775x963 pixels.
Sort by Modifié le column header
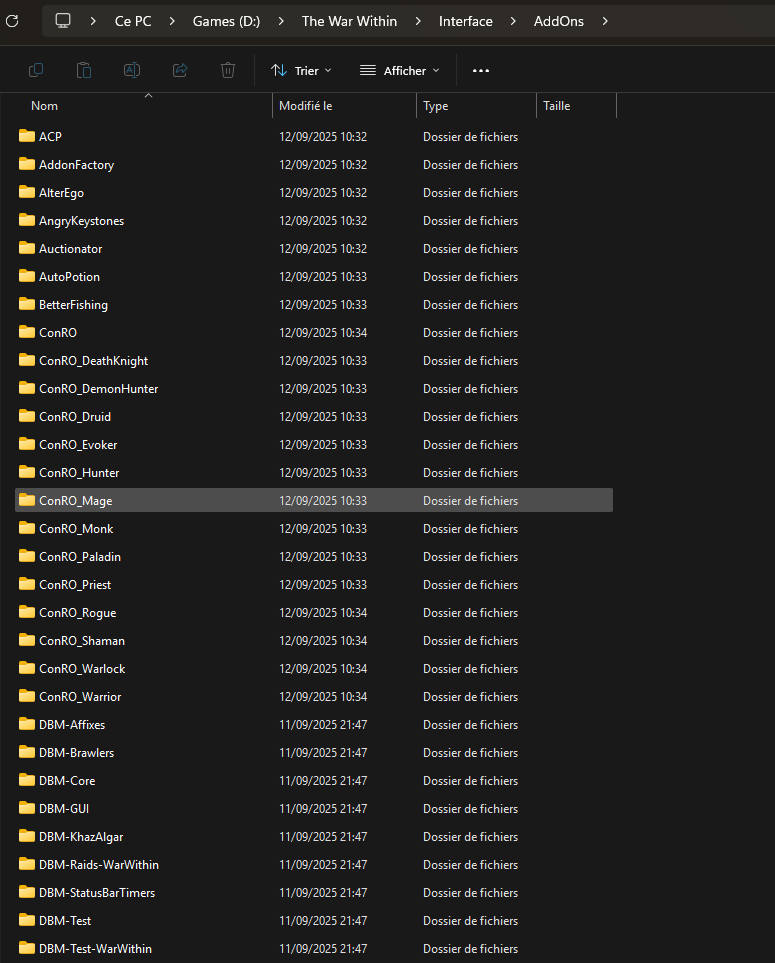305,106
